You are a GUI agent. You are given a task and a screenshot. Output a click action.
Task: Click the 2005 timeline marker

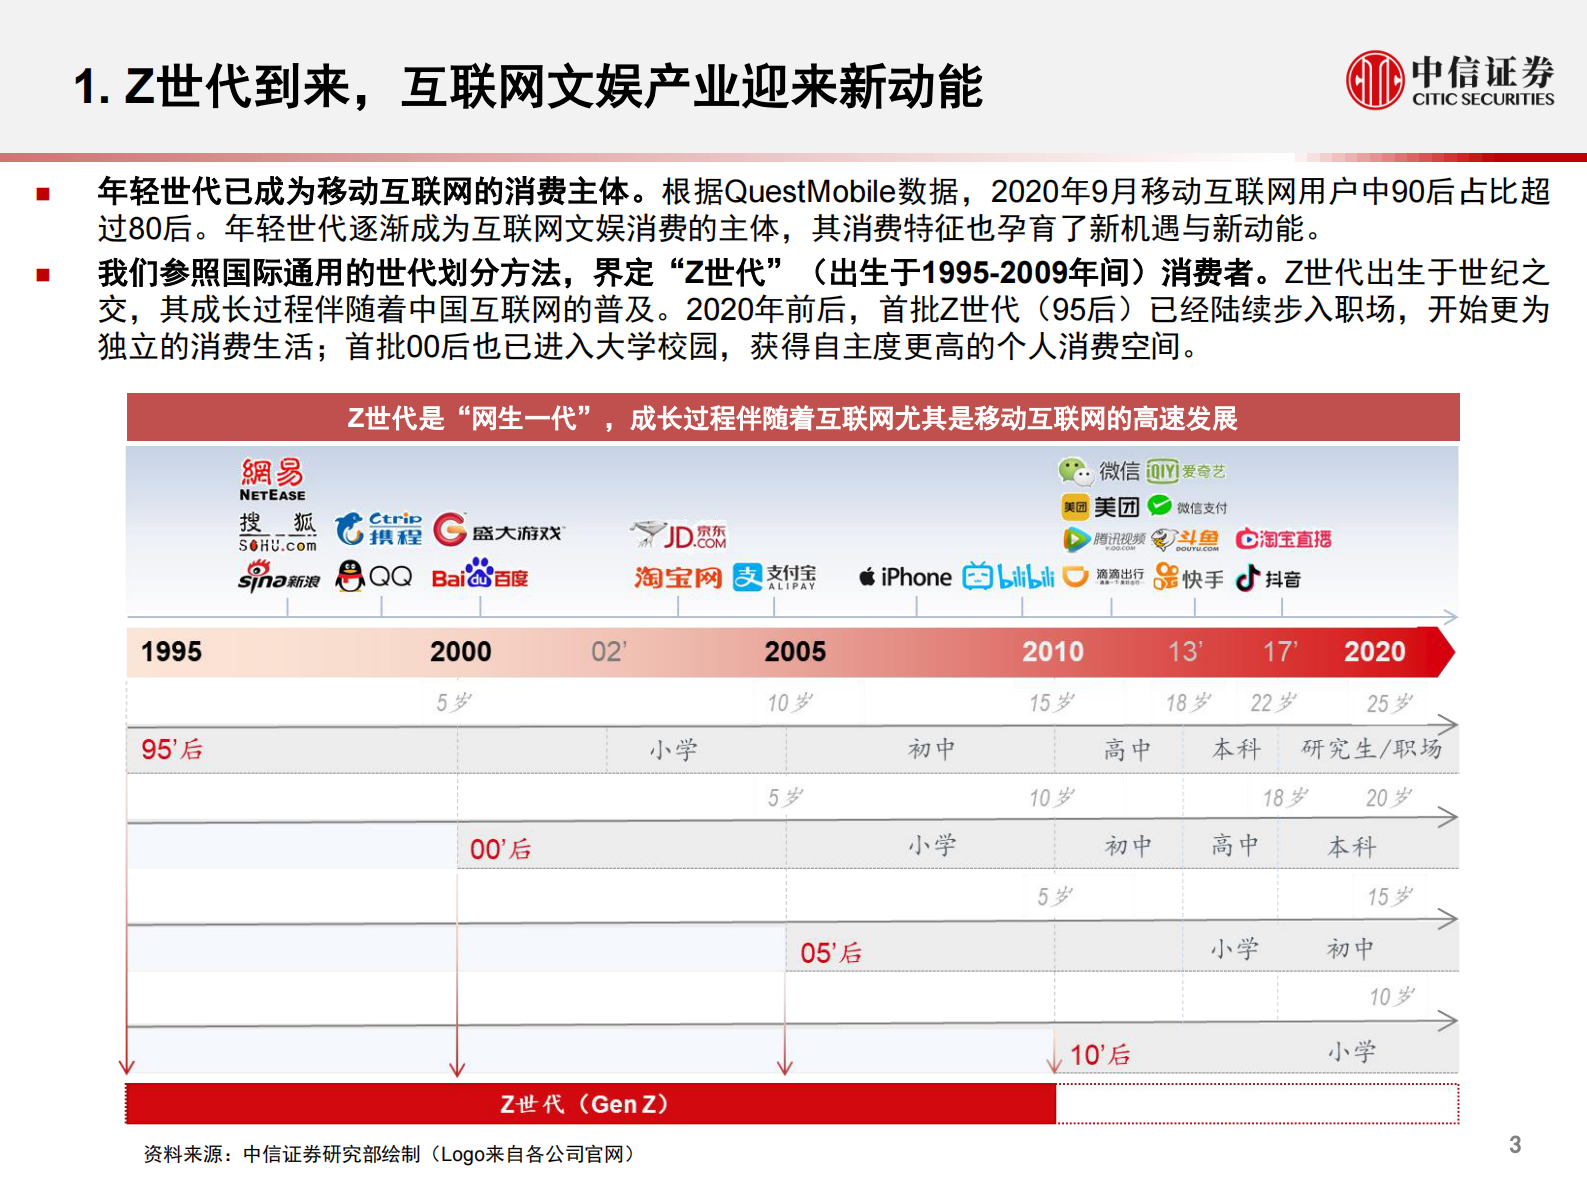coord(795,652)
